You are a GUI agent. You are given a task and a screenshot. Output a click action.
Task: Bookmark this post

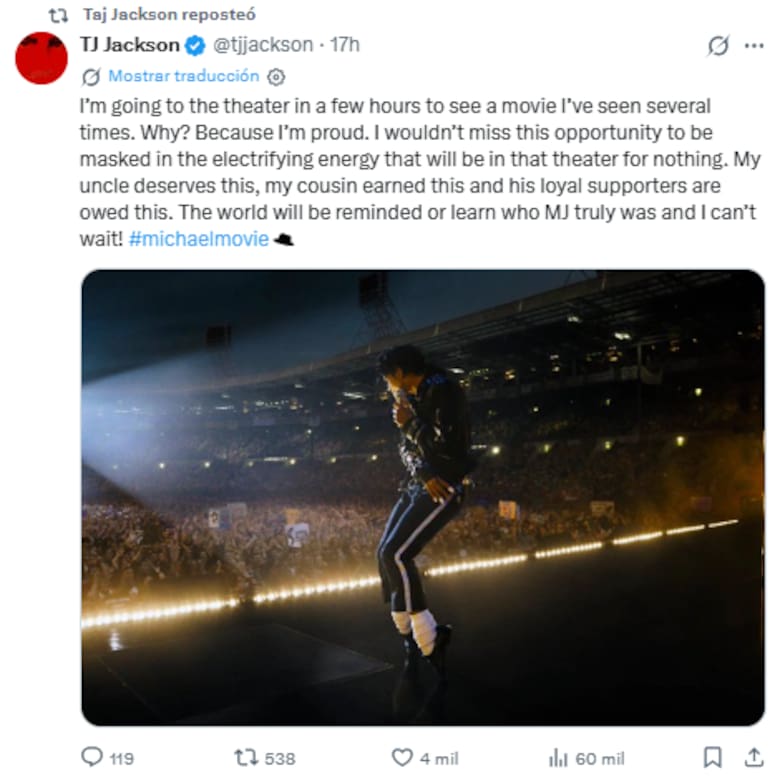(712, 757)
